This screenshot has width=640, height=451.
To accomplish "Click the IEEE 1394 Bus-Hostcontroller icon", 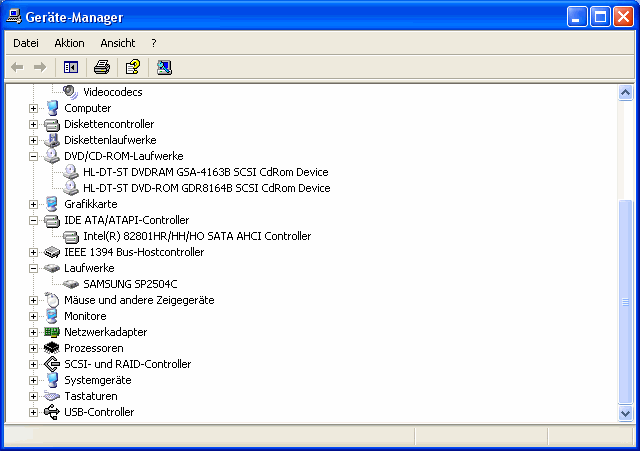I will click(52, 252).
